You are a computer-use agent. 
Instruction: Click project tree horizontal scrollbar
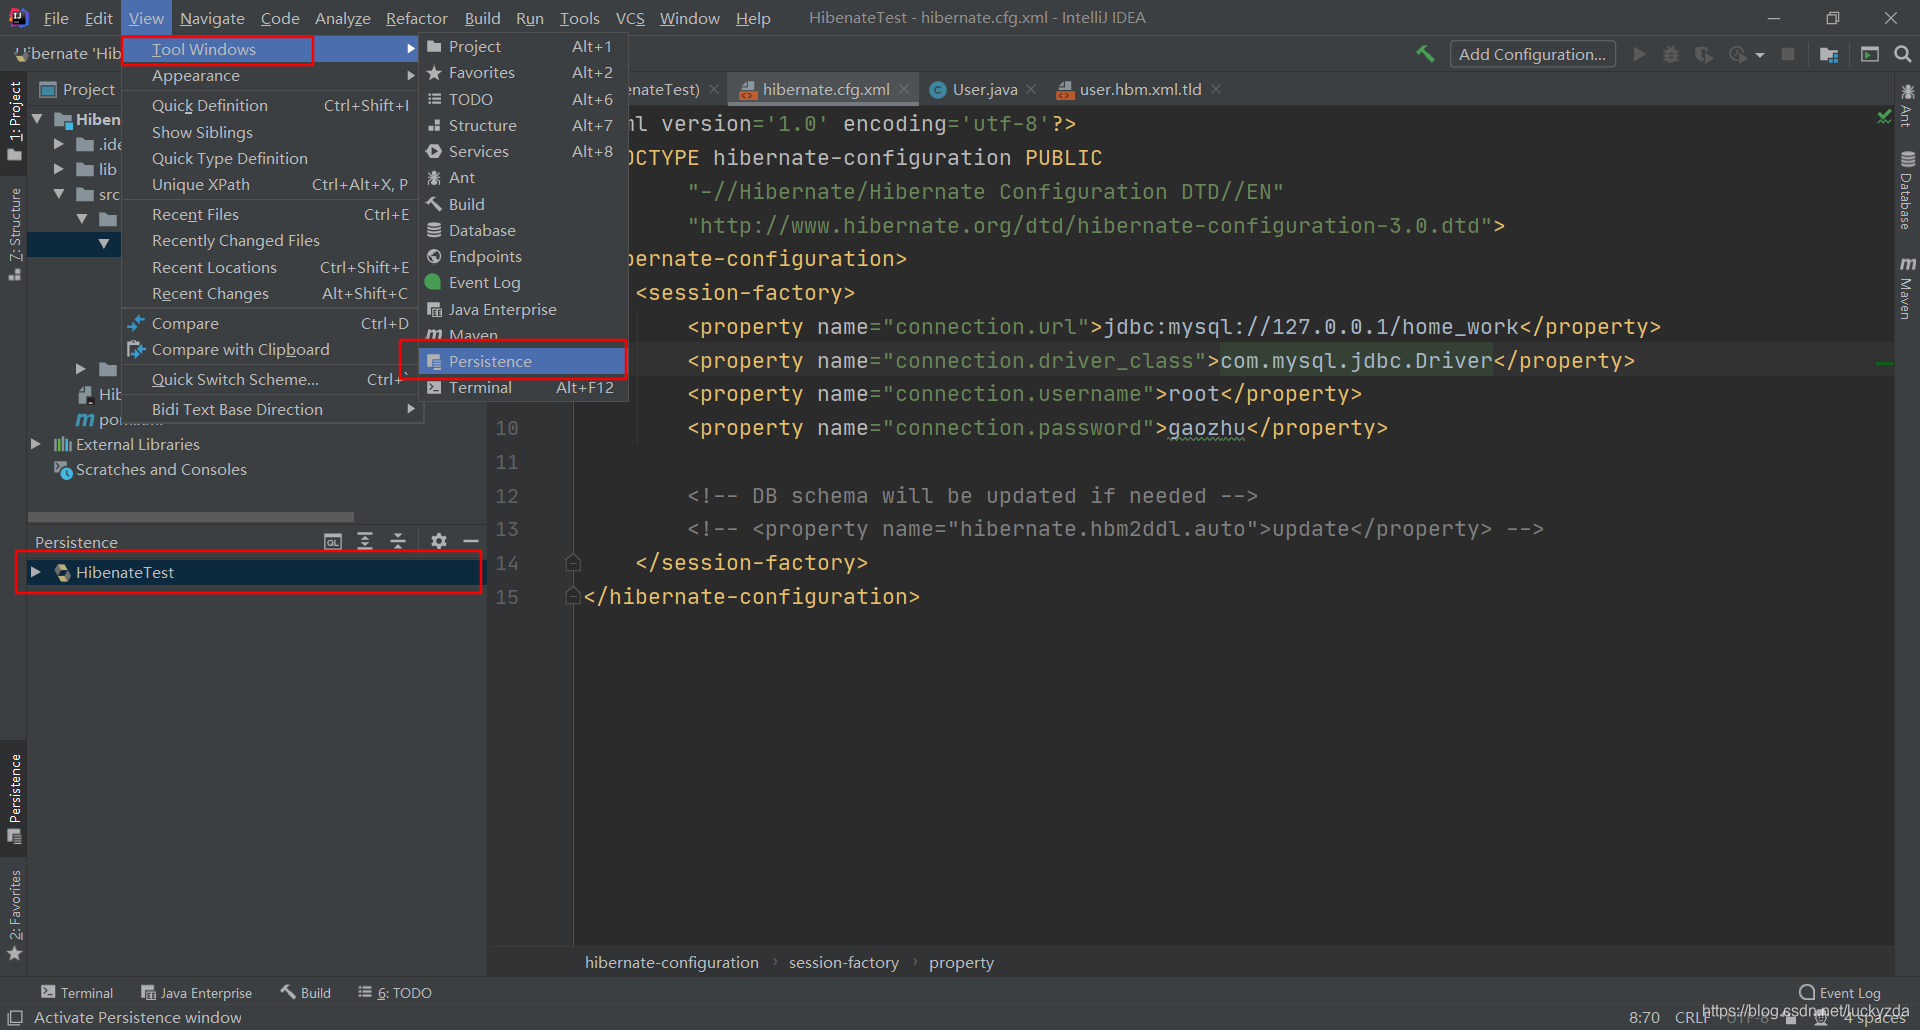pyautogui.click(x=191, y=517)
